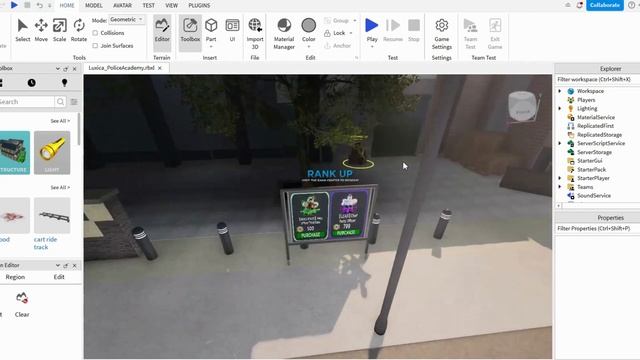The image size is (640, 360).
Task: Switch to the Edit tab in Terrain Editor
Action: pyautogui.click(x=59, y=277)
